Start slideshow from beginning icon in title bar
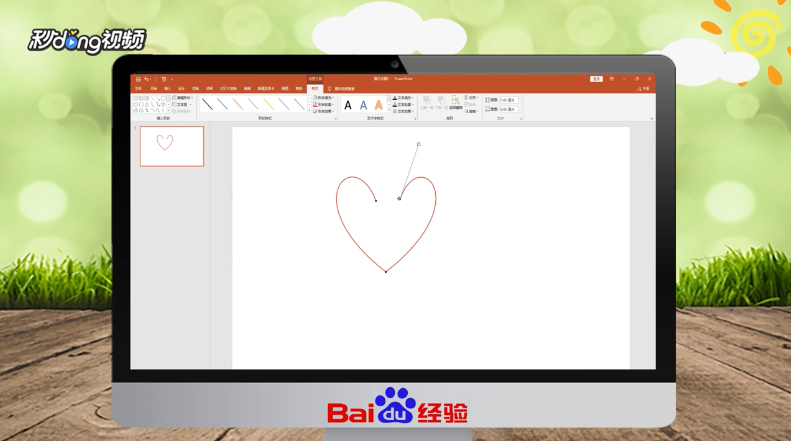791x441 pixels. point(164,79)
